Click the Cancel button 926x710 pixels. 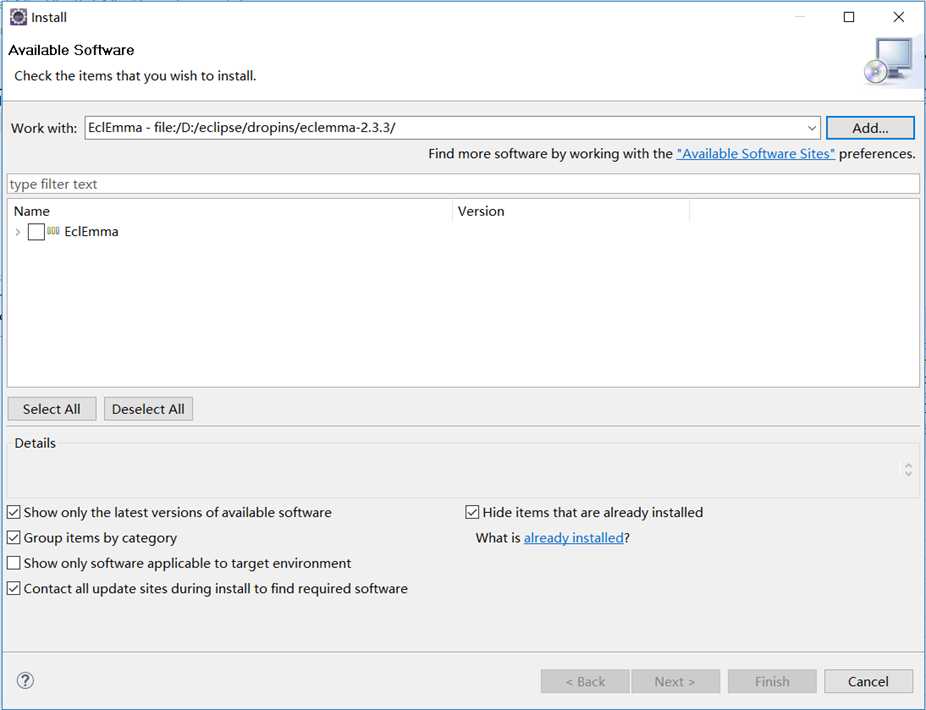point(868,682)
